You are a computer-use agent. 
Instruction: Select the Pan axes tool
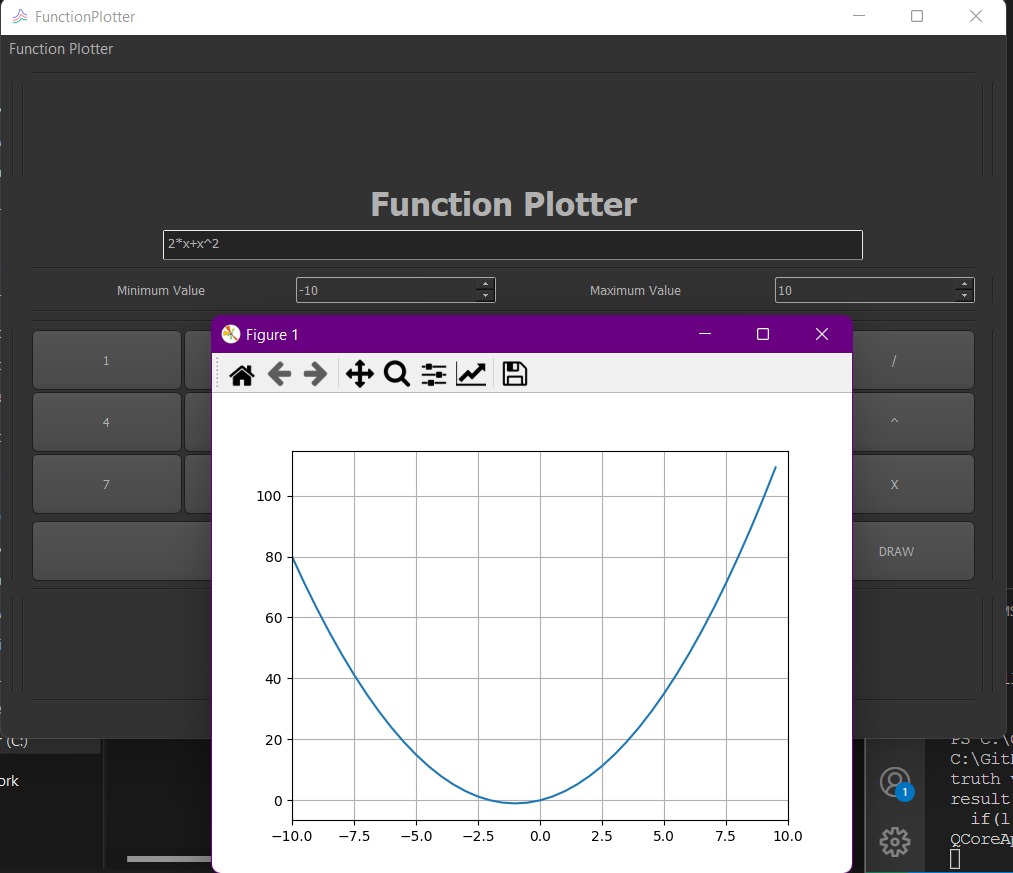coord(359,374)
